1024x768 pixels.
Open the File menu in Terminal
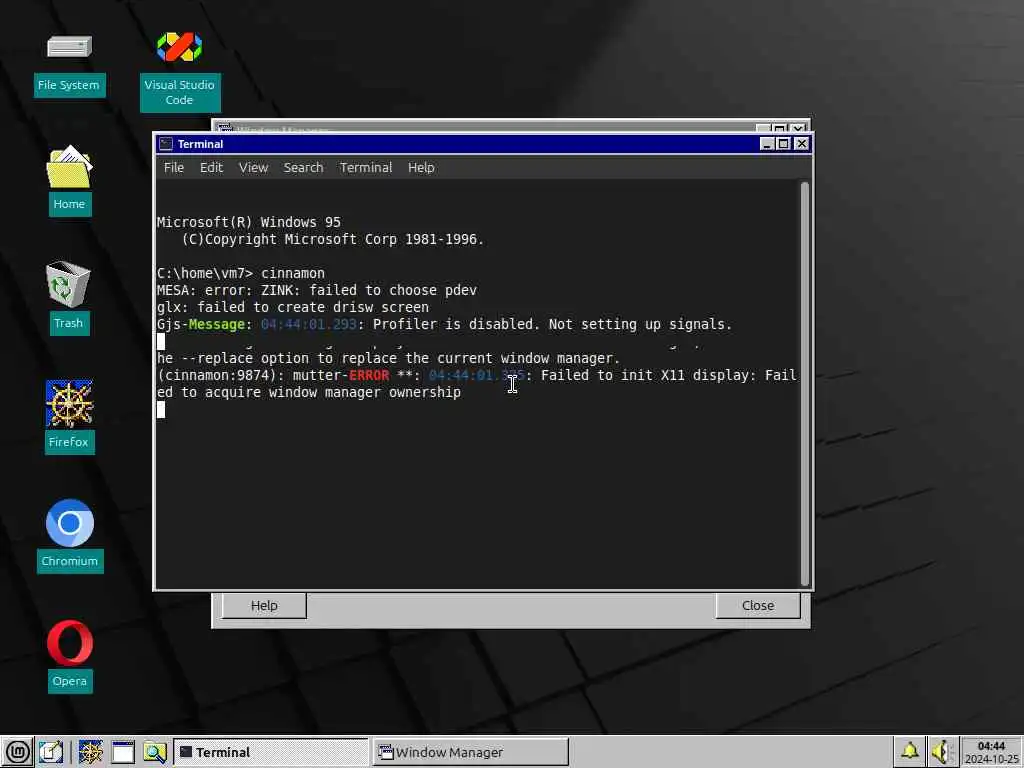pyautogui.click(x=174, y=168)
